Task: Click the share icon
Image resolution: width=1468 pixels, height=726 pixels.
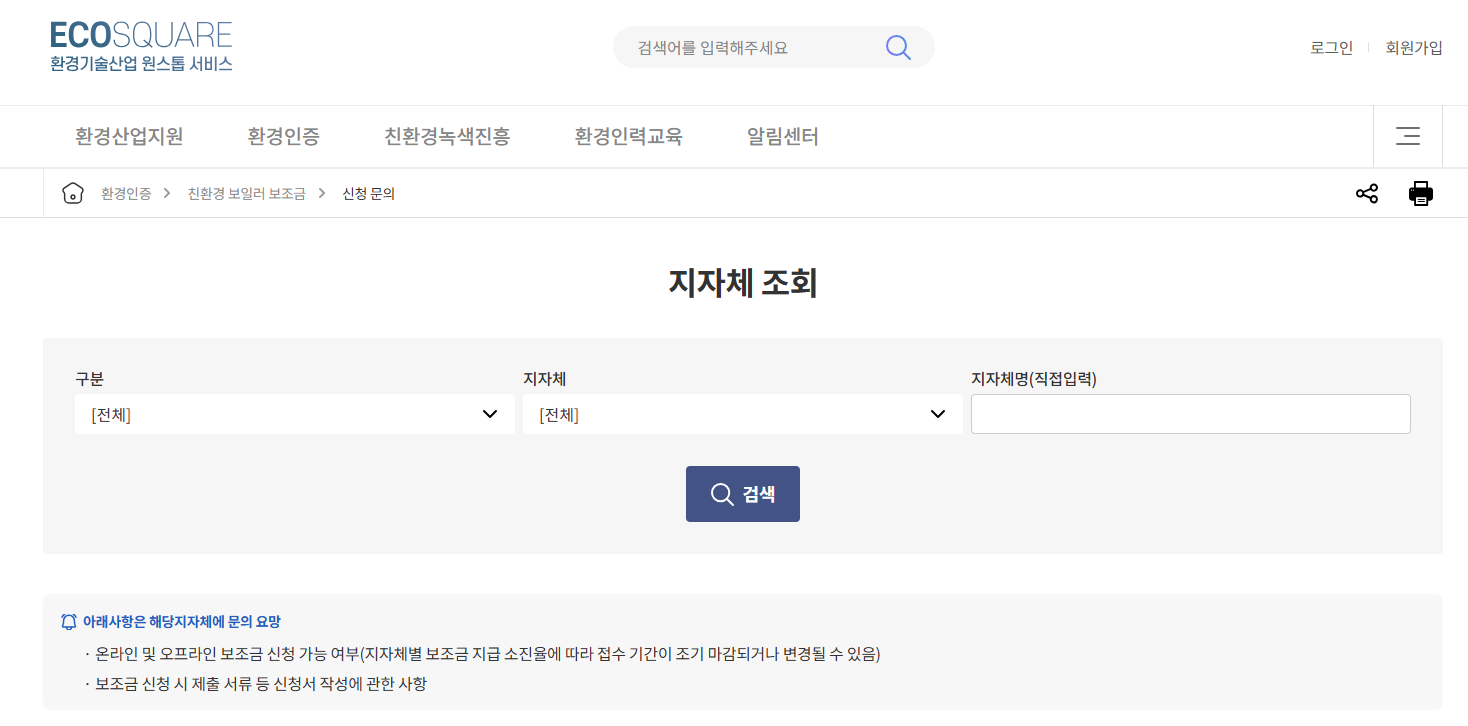Action: click(1366, 192)
